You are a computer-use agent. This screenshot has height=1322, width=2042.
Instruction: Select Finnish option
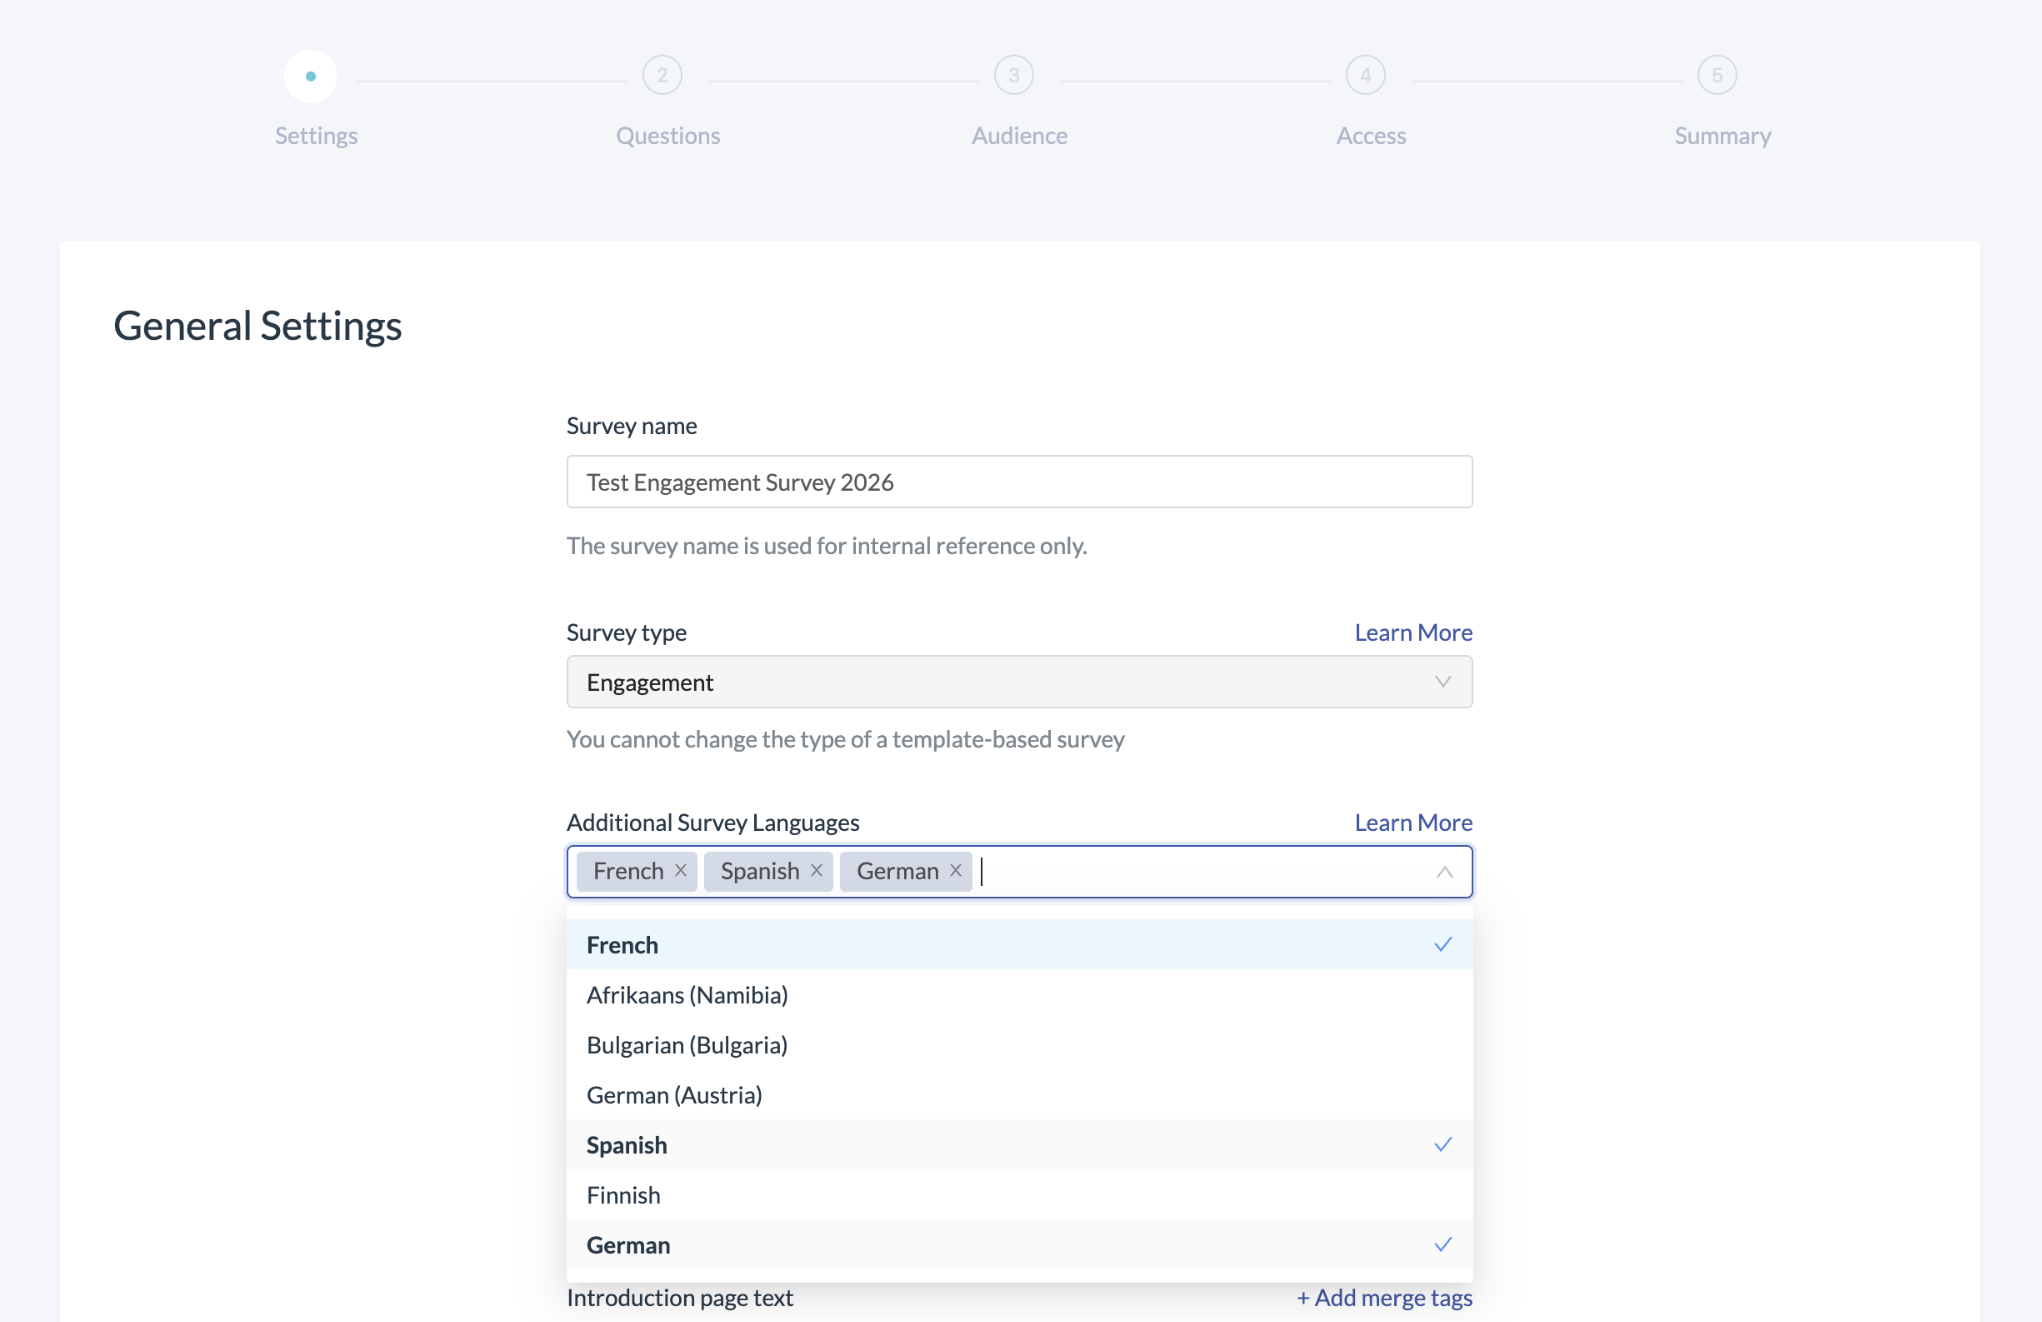click(x=1019, y=1195)
